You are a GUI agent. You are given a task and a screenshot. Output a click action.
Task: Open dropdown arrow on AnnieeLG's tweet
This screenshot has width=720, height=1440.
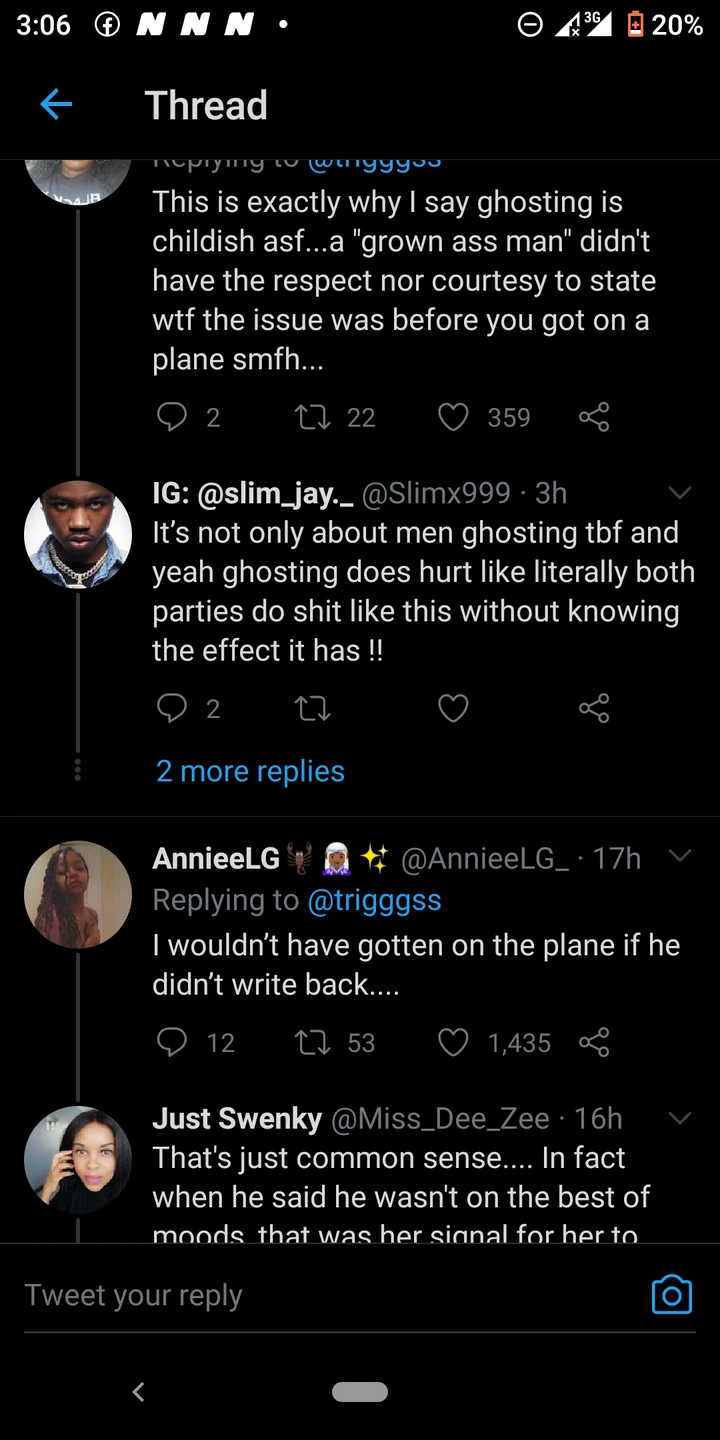click(x=680, y=857)
